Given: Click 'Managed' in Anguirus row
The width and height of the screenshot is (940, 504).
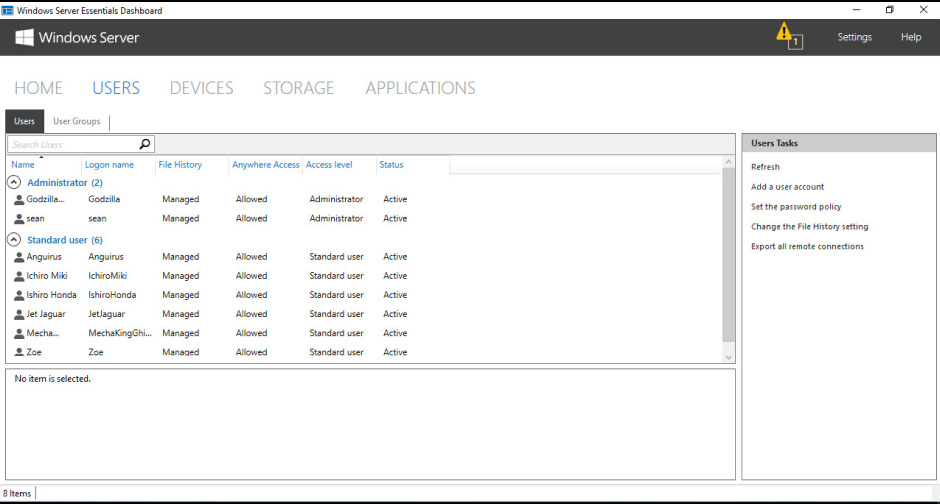Looking at the screenshot, I should pyautogui.click(x=180, y=257).
